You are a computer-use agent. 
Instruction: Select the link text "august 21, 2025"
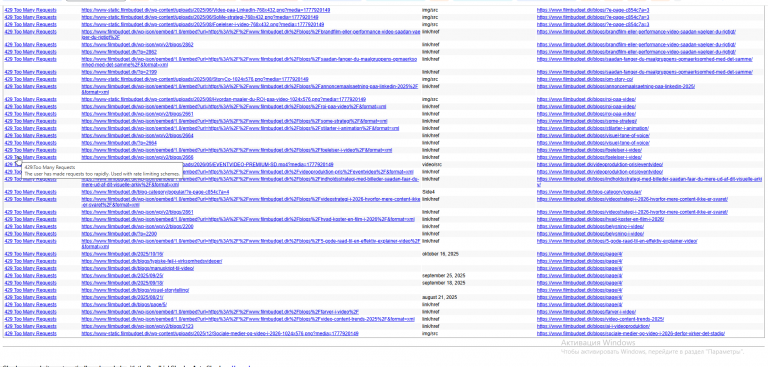439,297
